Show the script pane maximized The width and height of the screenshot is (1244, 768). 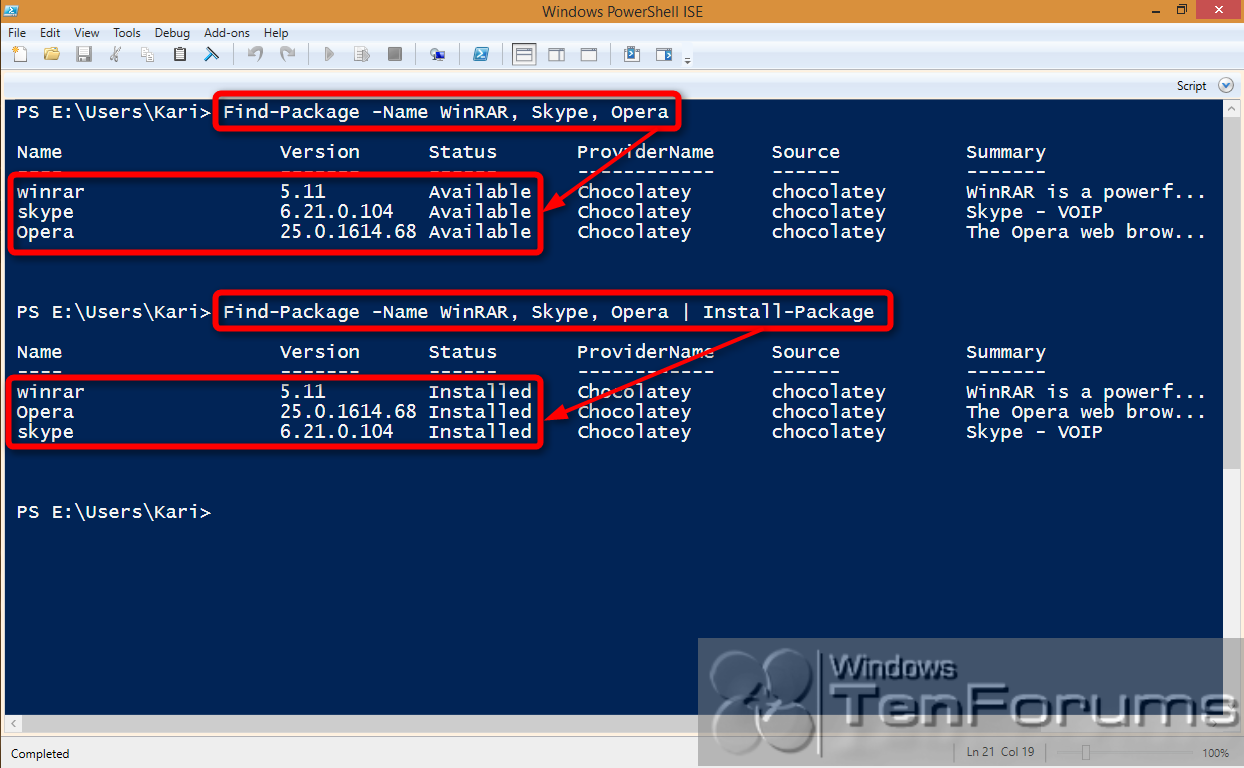click(x=589, y=54)
